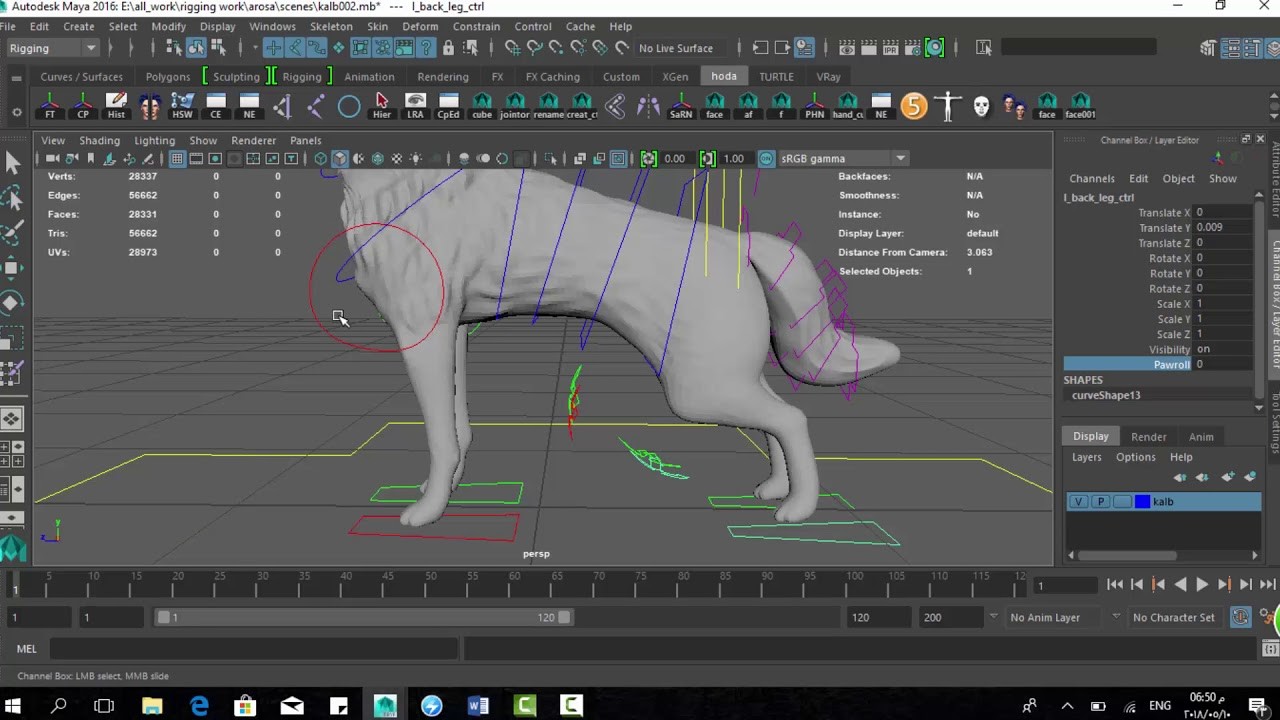Image resolution: width=1280 pixels, height=720 pixels.
Task: Open the CpEd shelf item
Action: point(448,105)
